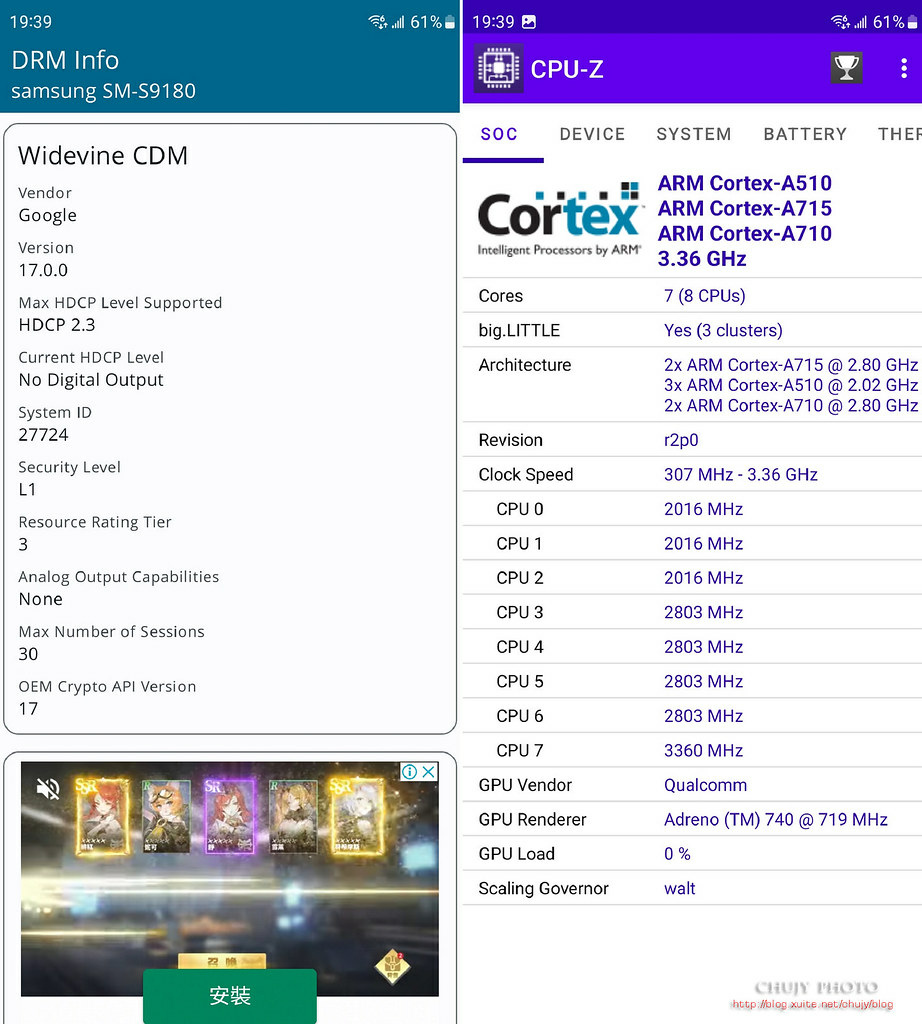Tap the Widevine CDM heading
The height and width of the screenshot is (1024, 922).
click(103, 155)
